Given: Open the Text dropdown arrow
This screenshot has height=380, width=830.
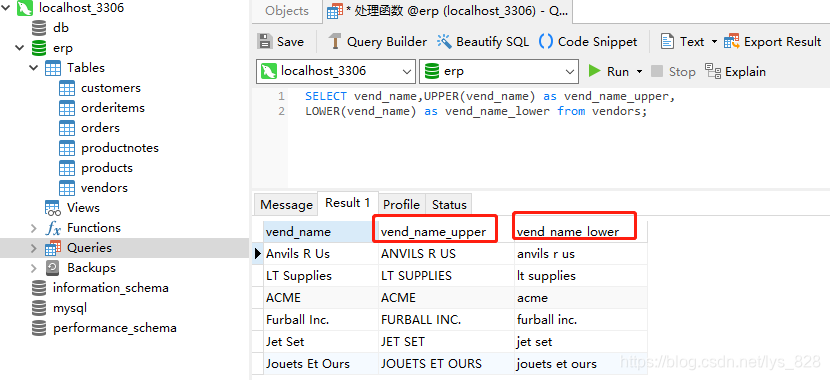Looking at the screenshot, I should [x=714, y=42].
